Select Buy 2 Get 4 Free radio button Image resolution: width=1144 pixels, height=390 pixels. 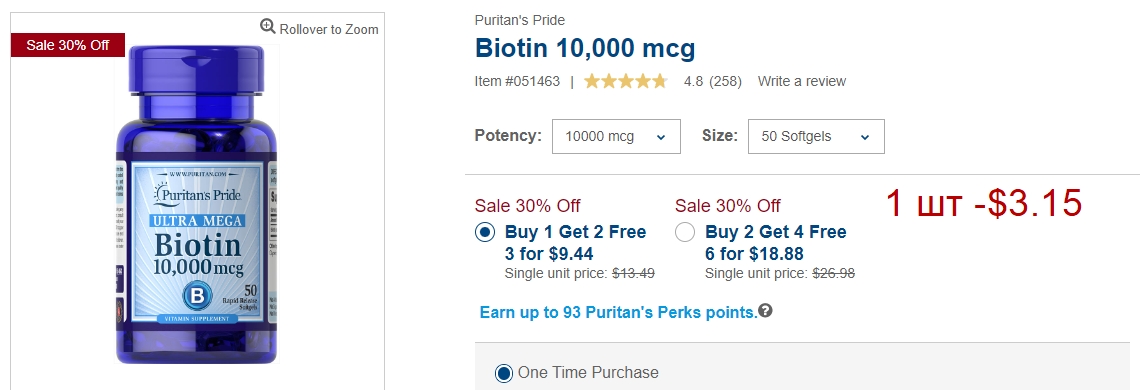click(685, 233)
